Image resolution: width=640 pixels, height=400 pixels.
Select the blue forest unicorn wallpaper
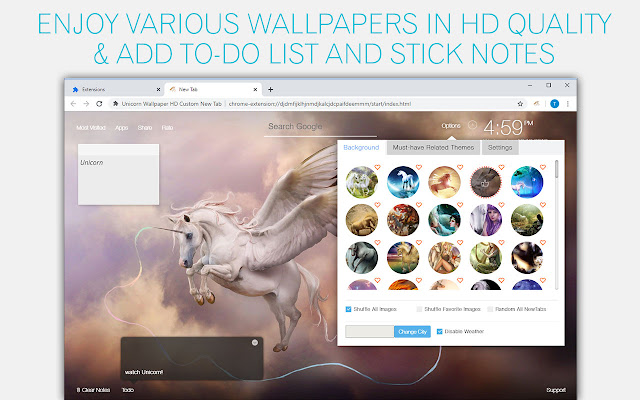[527, 182]
